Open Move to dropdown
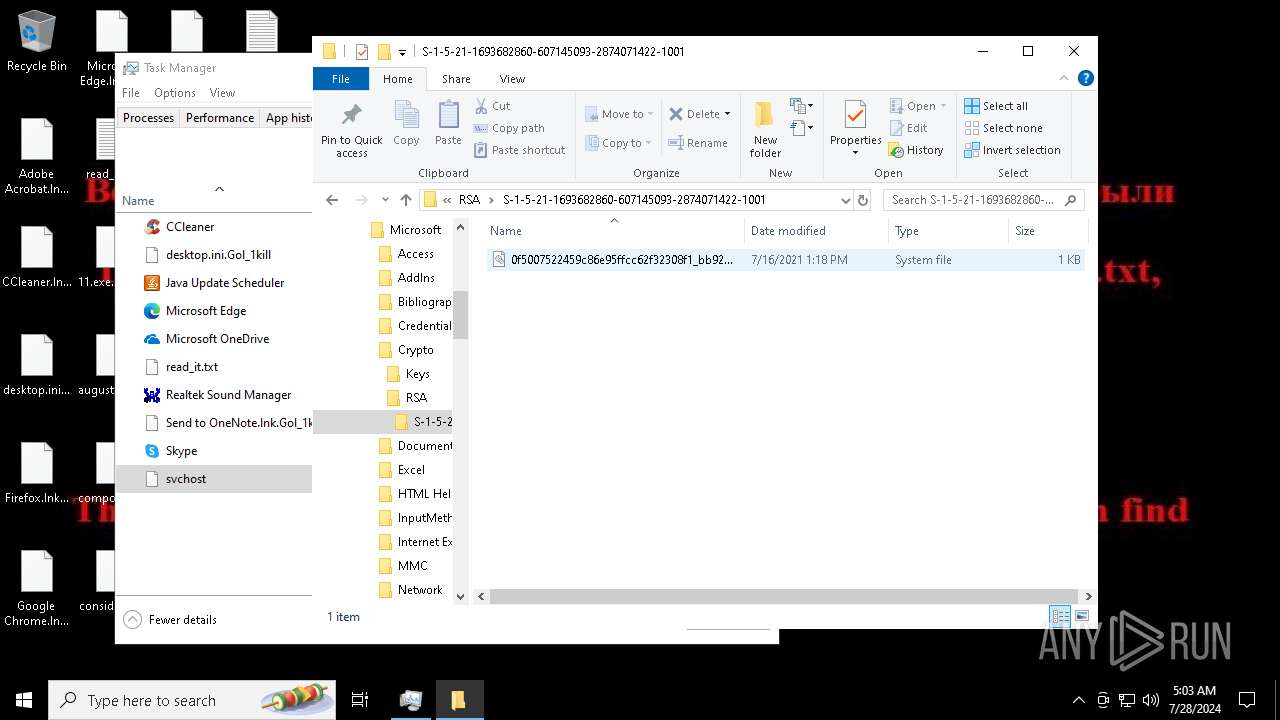Screen dimensions: 1280x720 click(x=619, y=114)
